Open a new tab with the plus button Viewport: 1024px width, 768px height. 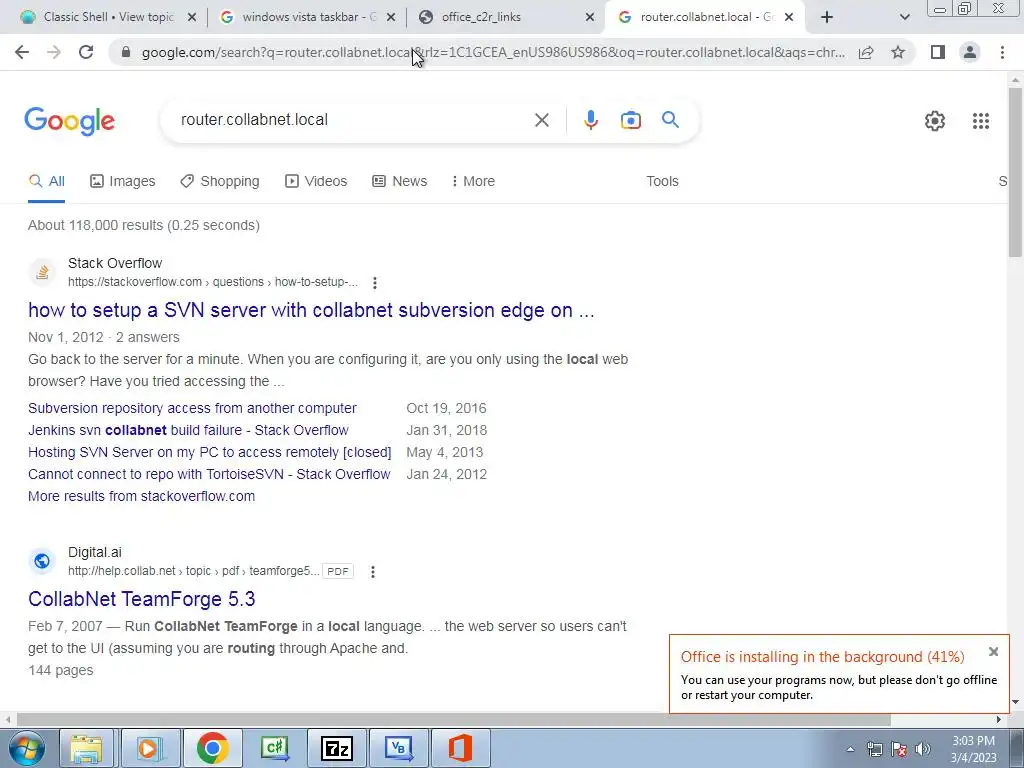coord(827,17)
